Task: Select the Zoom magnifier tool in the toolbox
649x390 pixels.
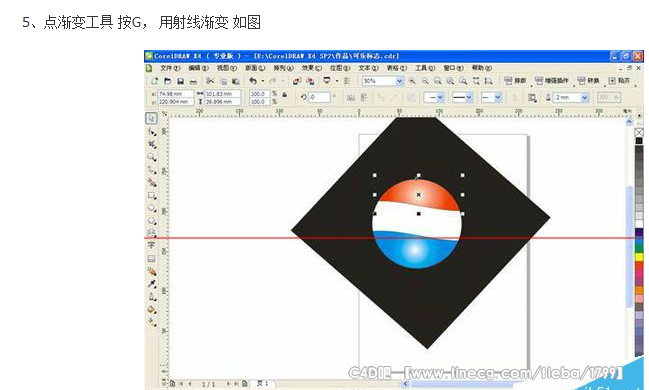Action: point(151,157)
